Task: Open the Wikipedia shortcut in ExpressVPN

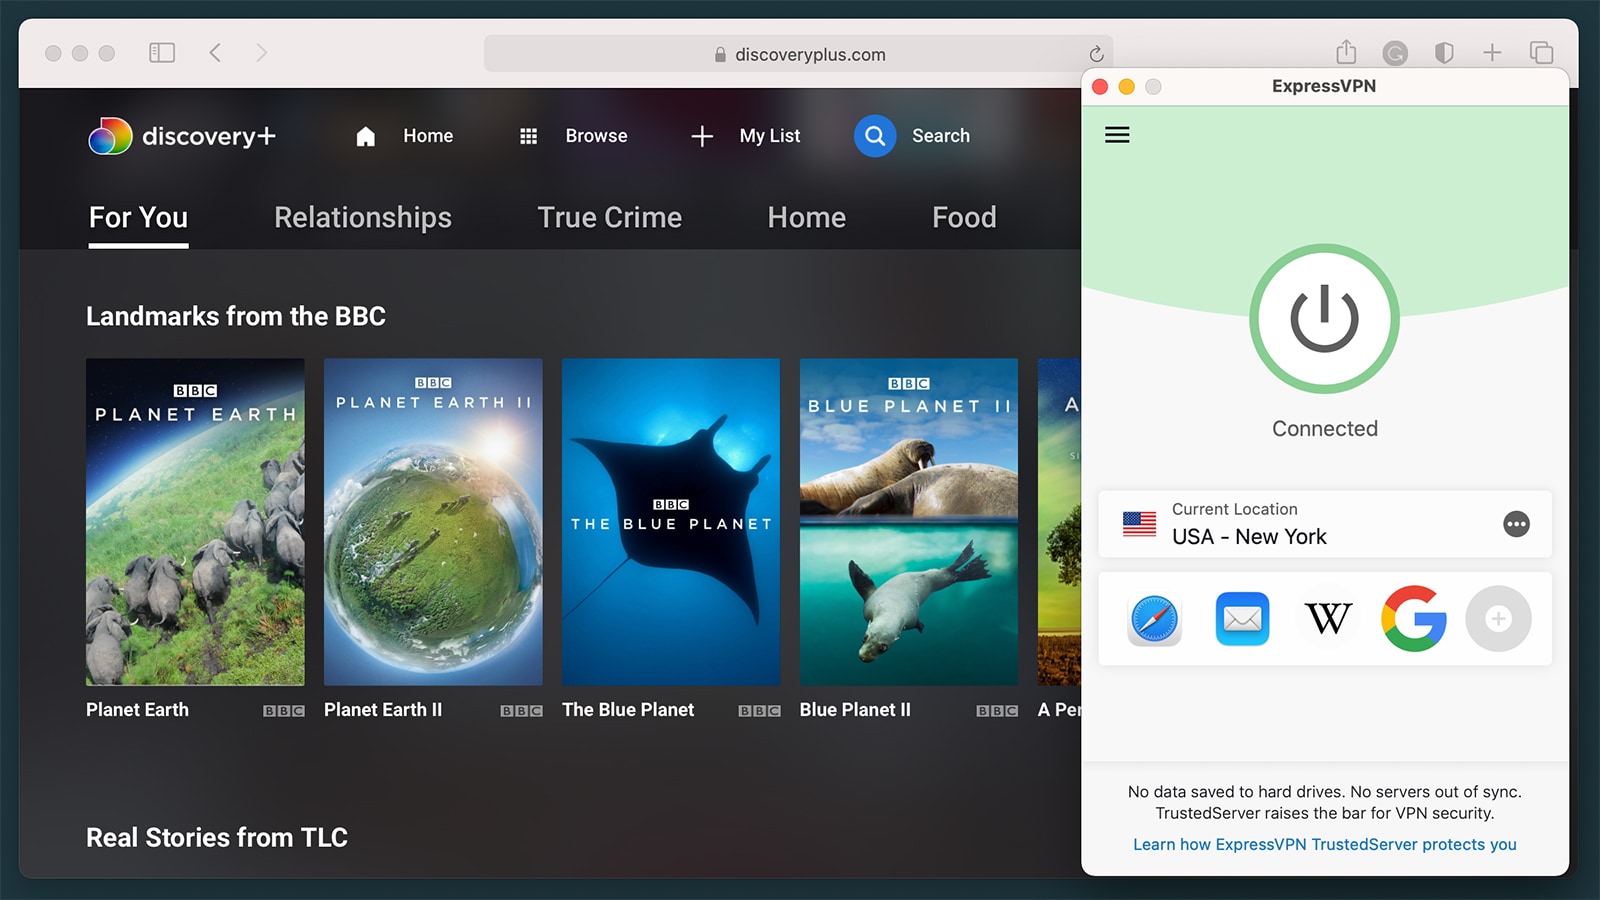Action: pyautogui.click(x=1328, y=619)
